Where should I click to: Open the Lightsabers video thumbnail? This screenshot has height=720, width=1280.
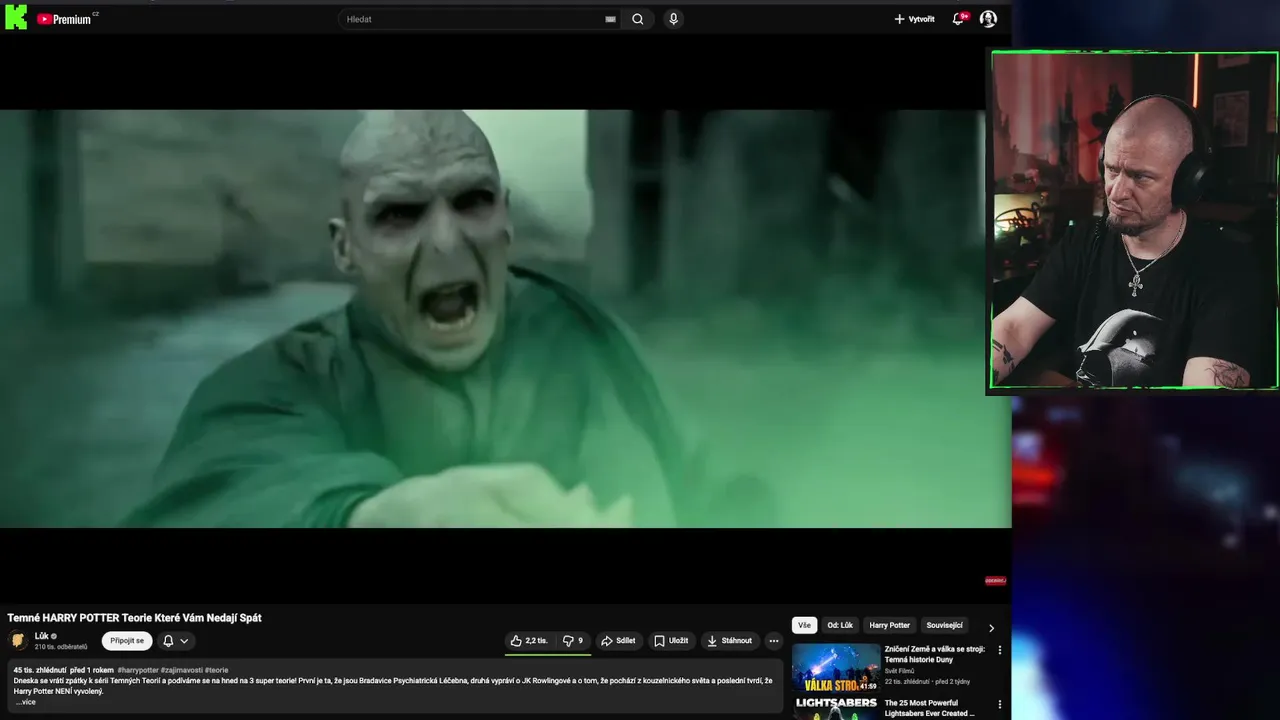(836, 708)
